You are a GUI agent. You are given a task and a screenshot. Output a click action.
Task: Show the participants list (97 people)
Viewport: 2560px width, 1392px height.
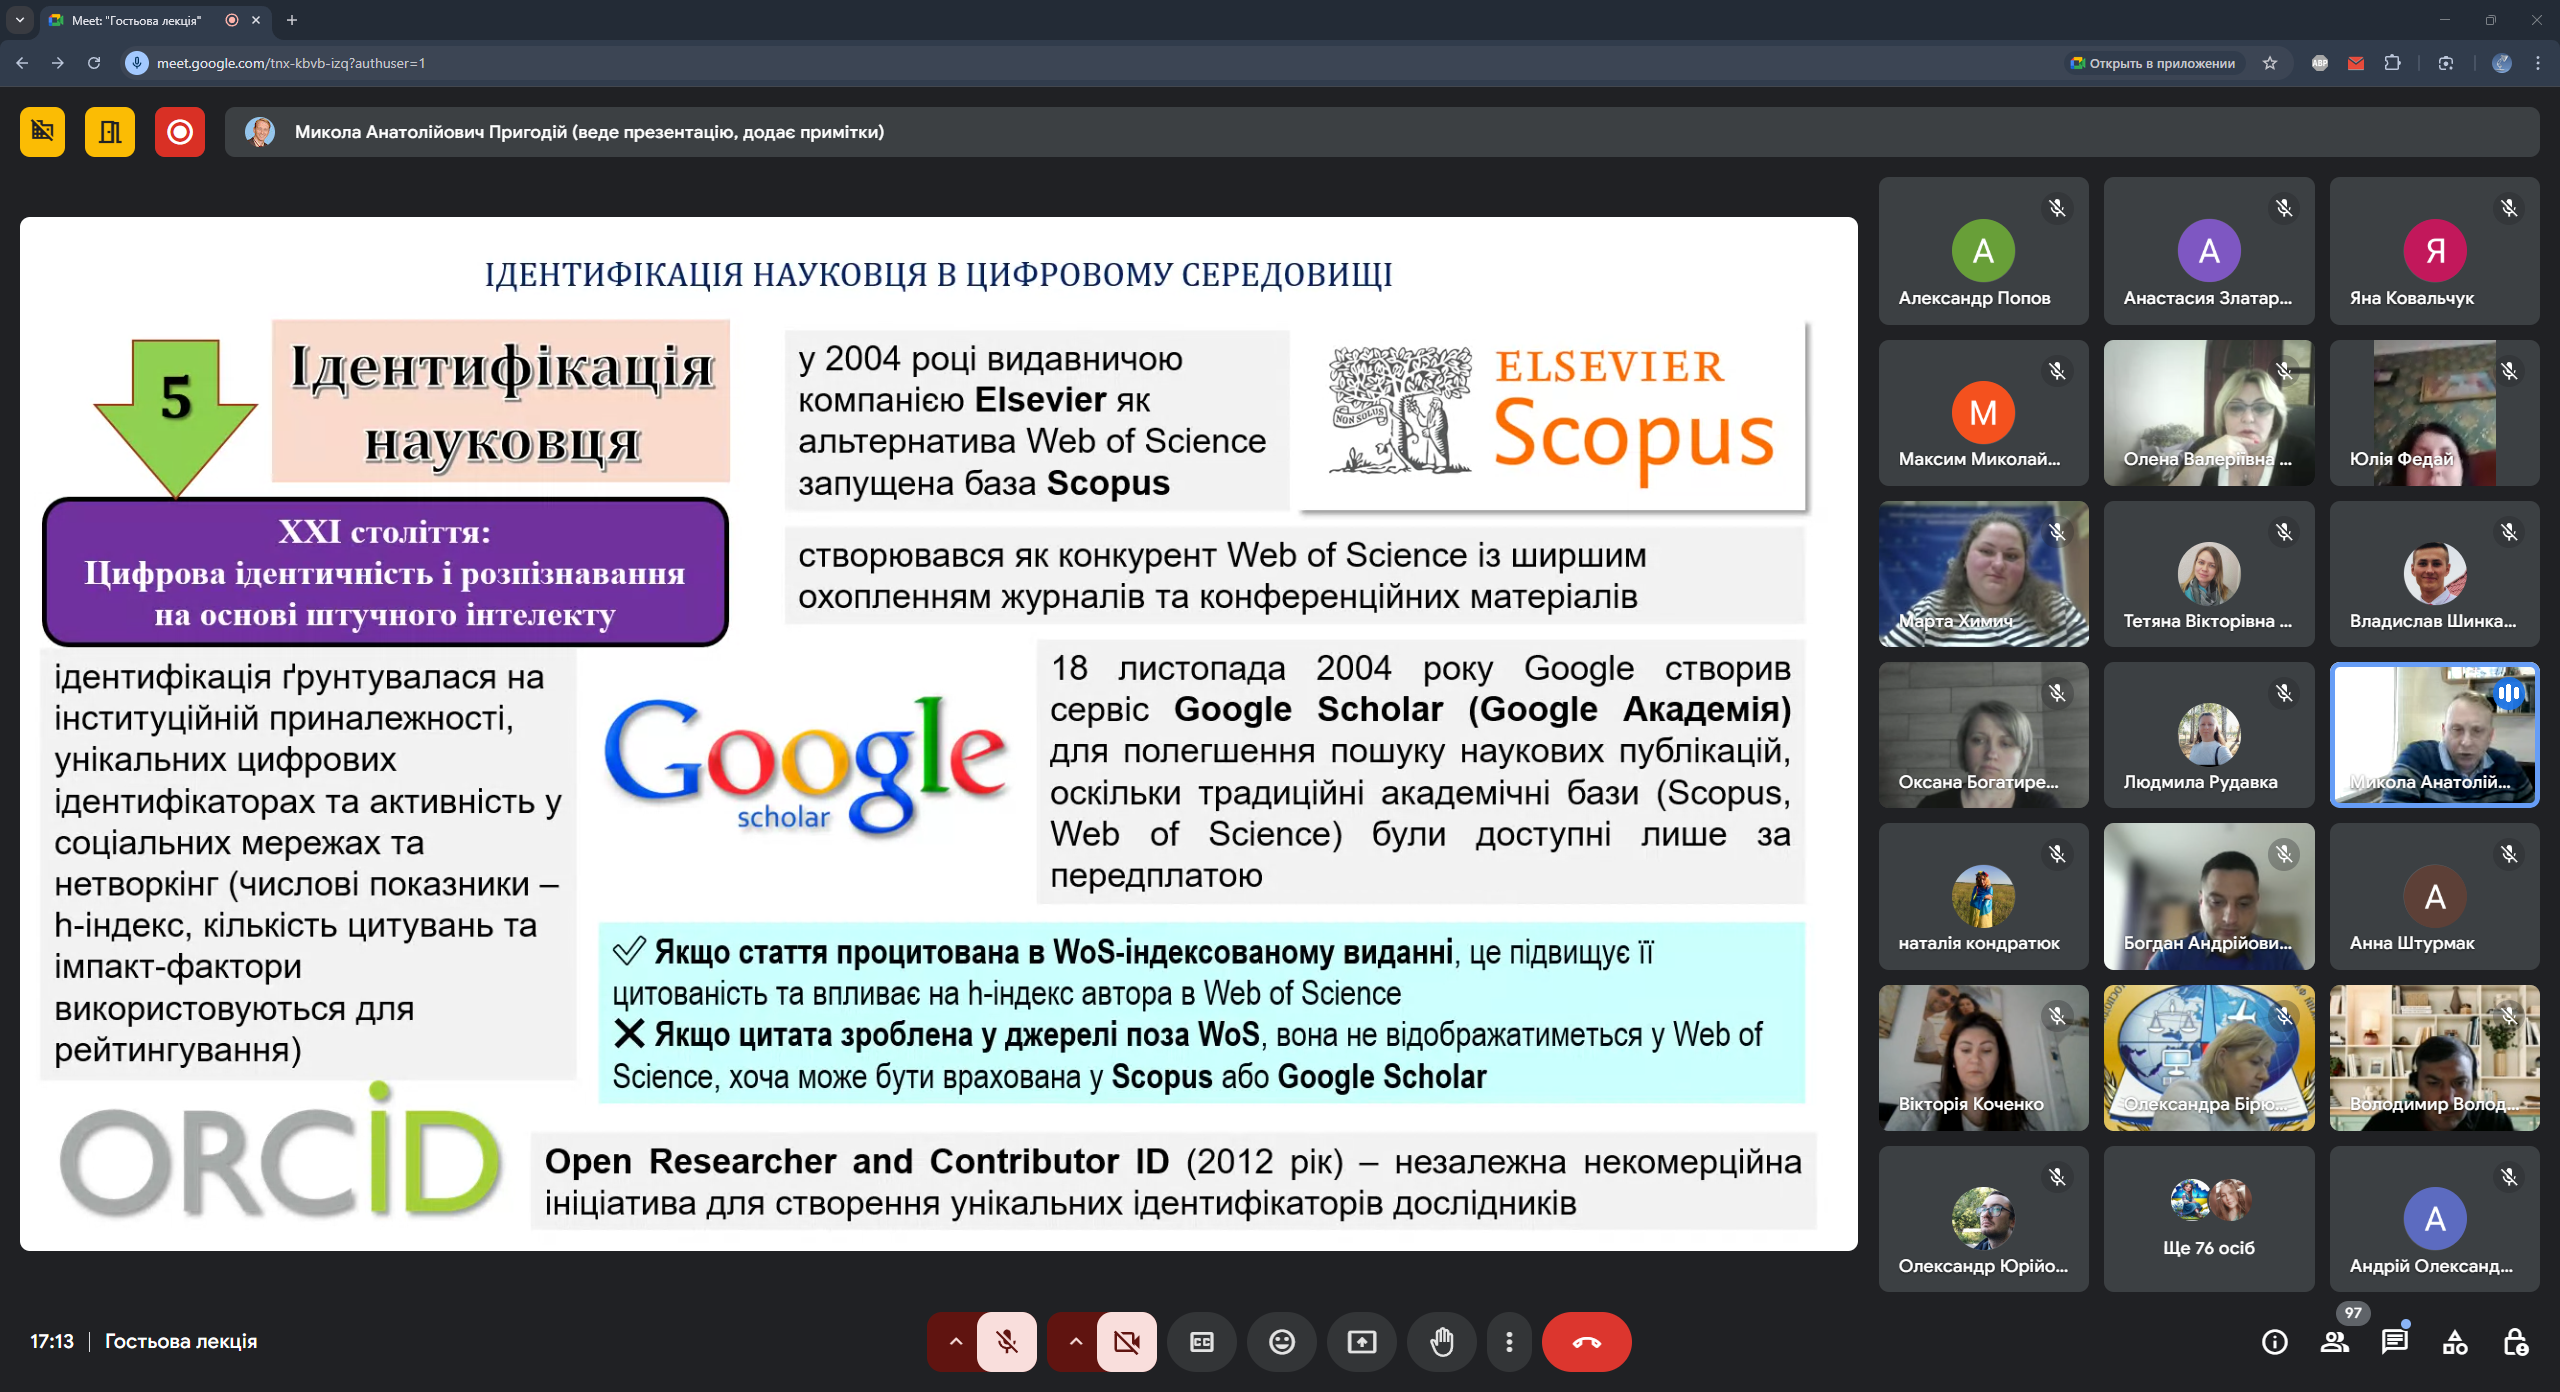pyautogui.click(x=2335, y=1342)
